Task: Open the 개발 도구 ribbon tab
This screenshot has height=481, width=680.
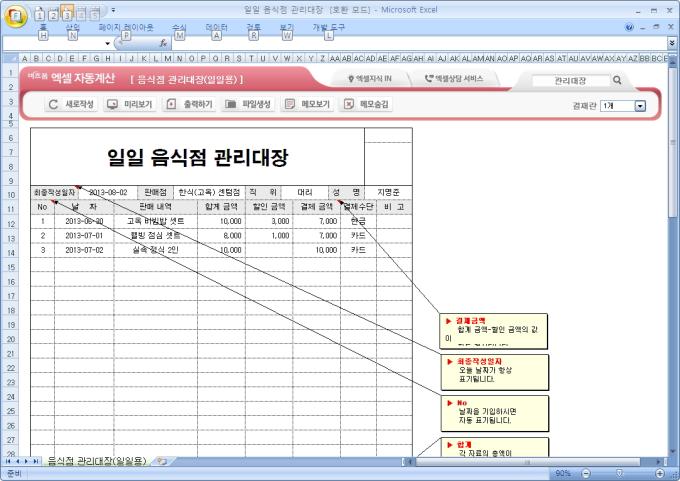Action: point(328,27)
